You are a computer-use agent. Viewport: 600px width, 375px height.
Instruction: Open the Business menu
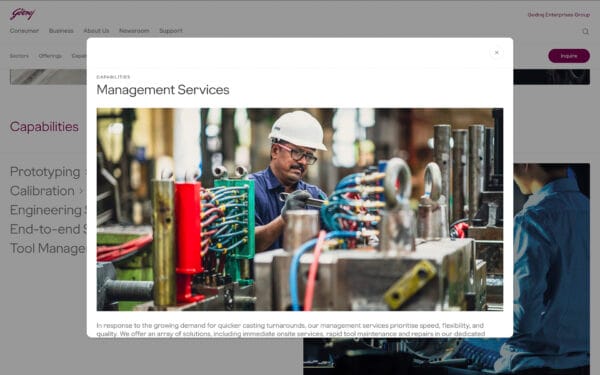[x=61, y=31]
